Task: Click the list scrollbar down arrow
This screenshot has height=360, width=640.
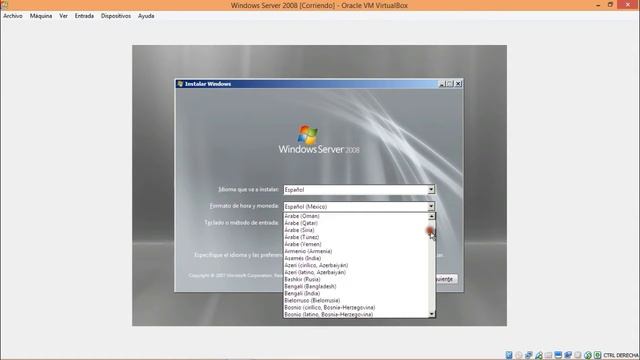Action: tap(431, 313)
